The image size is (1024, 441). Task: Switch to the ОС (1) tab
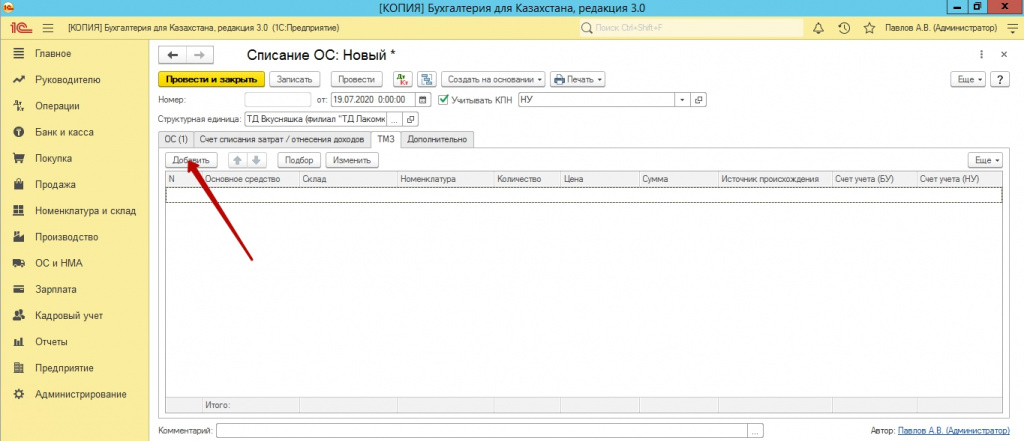pos(176,139)
